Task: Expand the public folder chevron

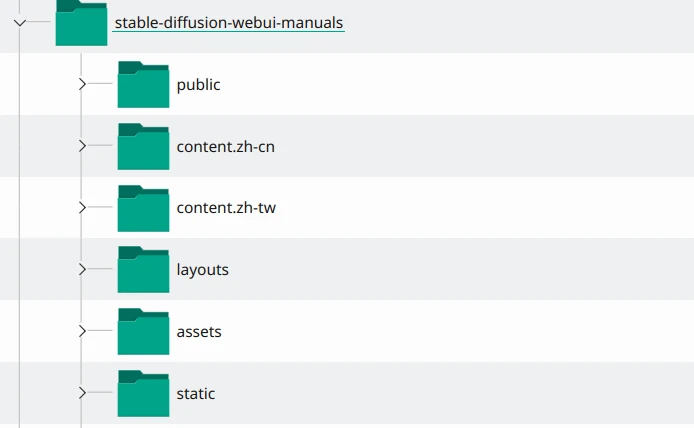Action: (x=82, y=84)
